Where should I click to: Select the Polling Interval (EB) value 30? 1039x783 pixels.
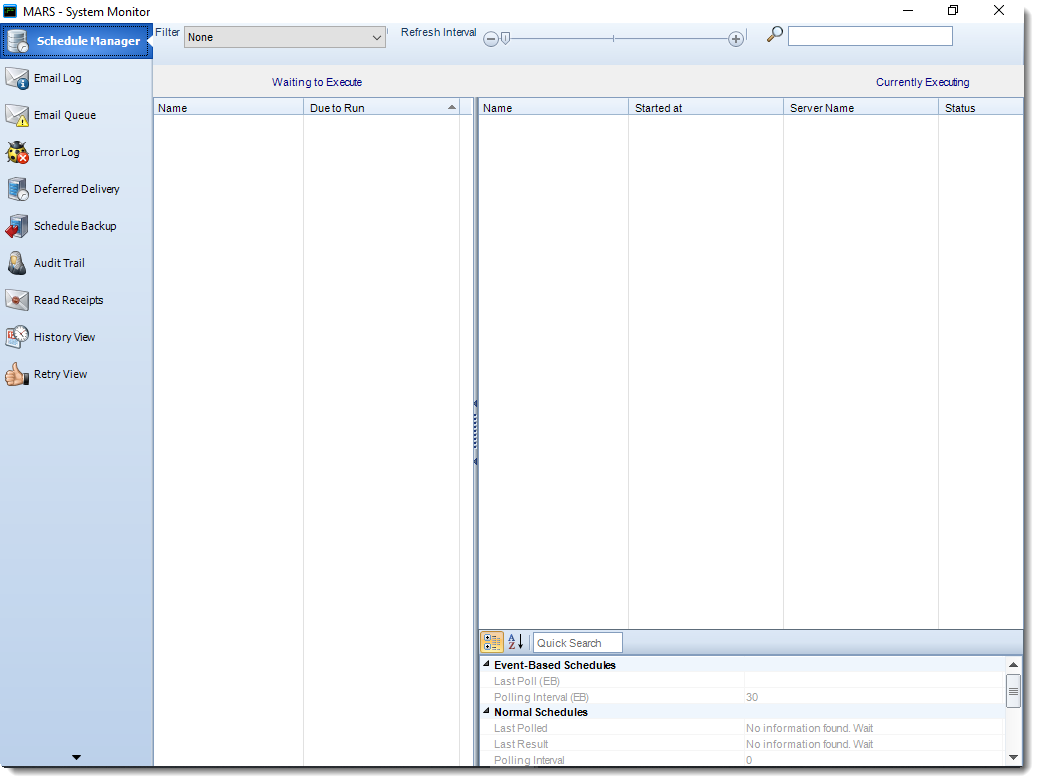pos(752,697)
